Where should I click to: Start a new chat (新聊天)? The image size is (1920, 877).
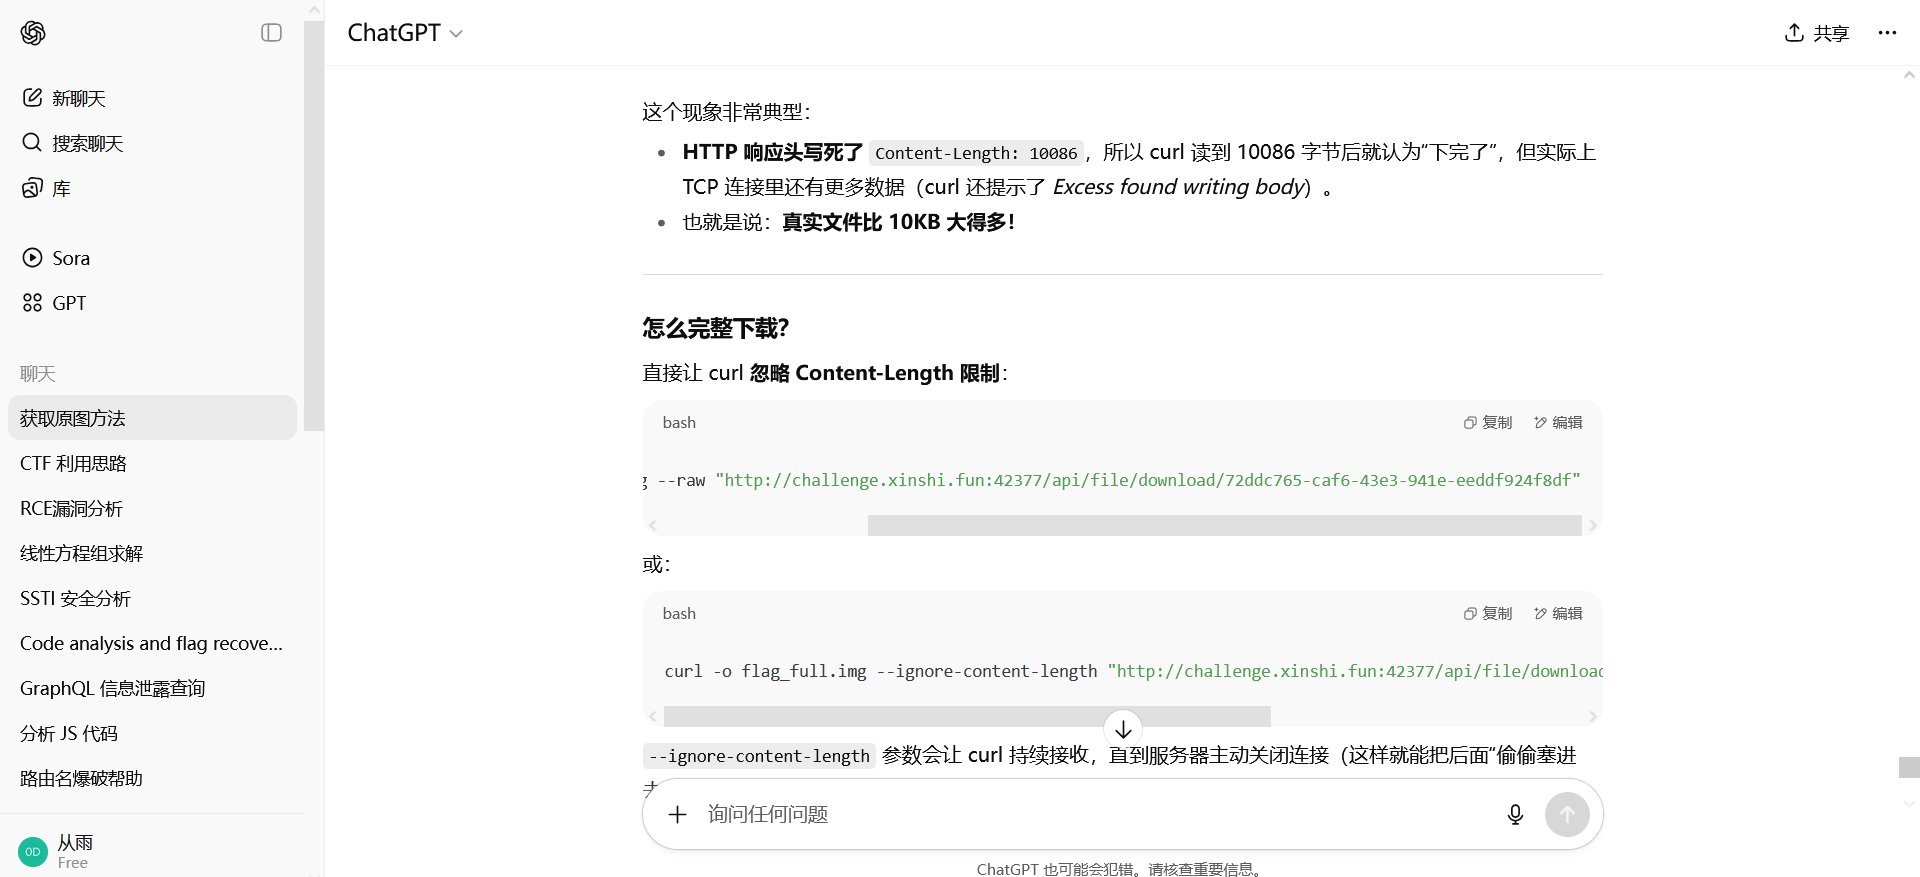point(78,98)
